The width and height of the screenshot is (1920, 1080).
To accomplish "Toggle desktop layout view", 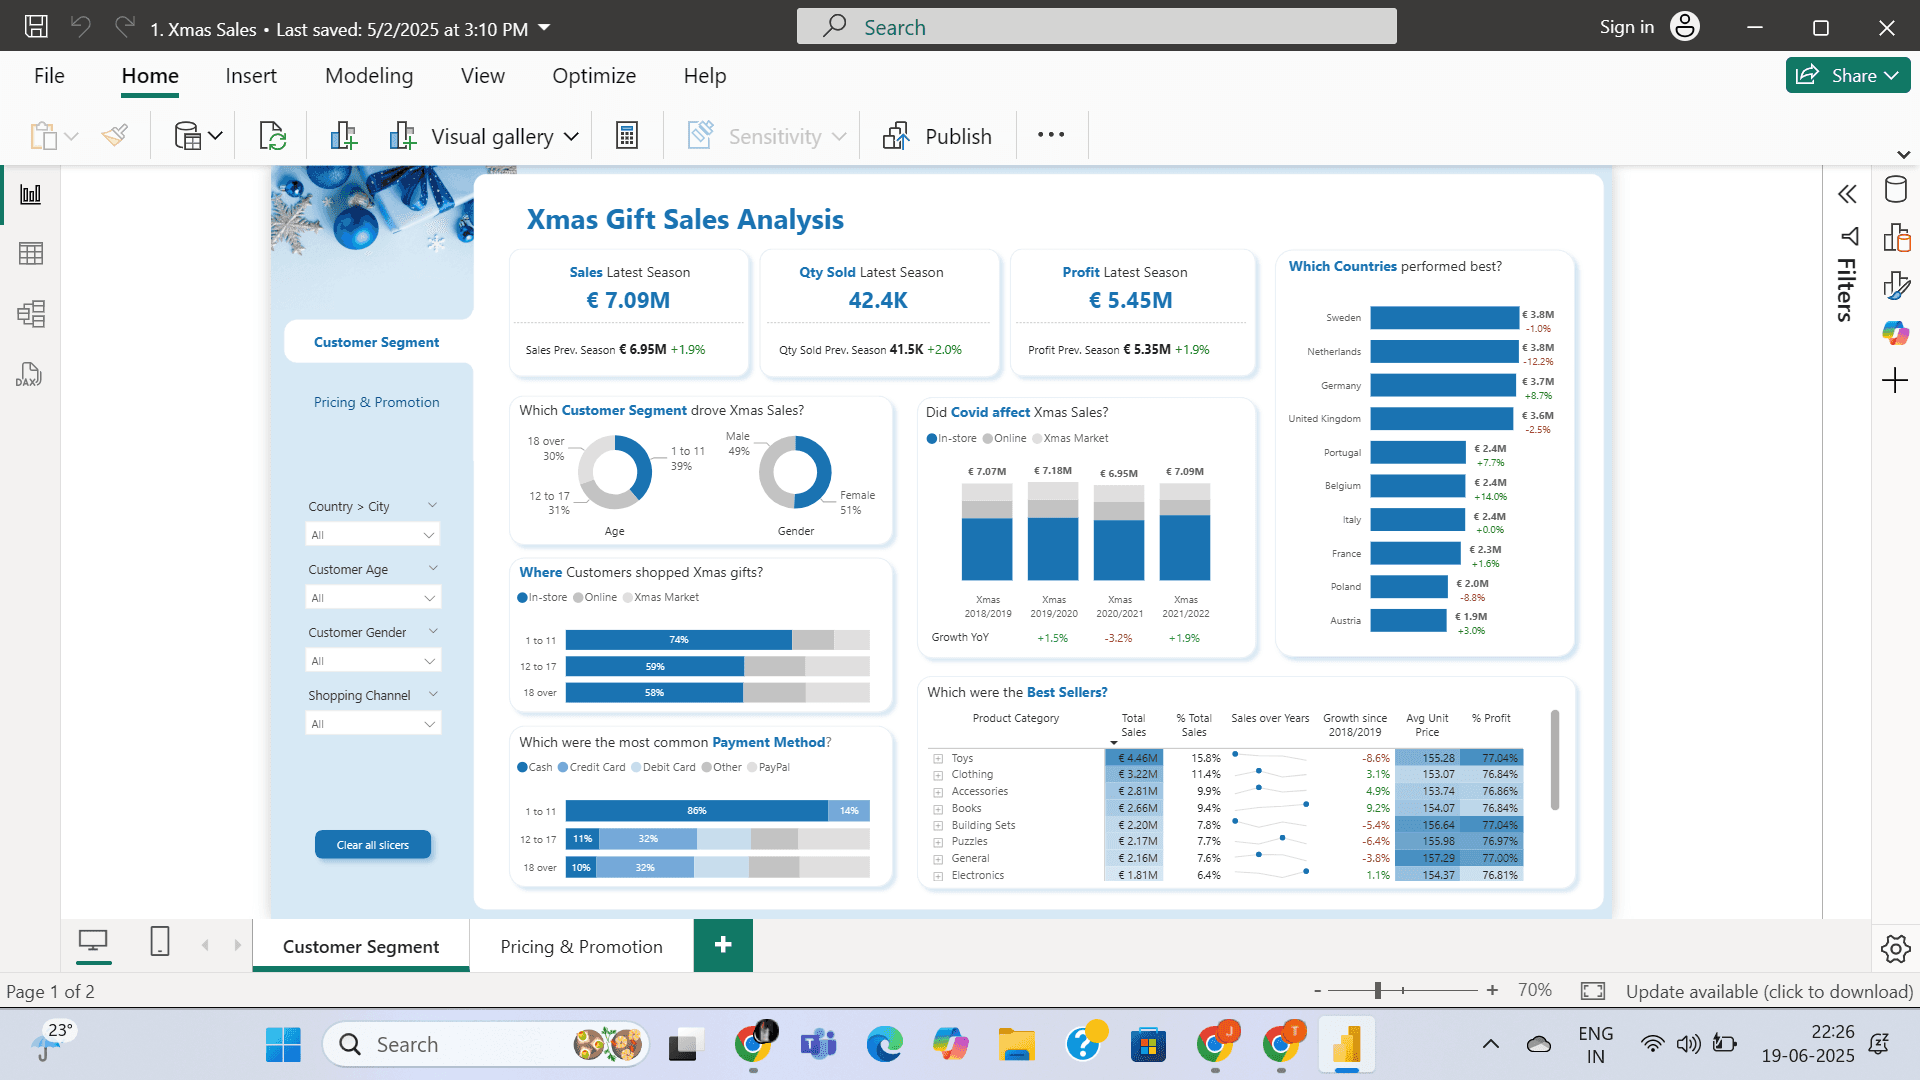I will click(93, 941).
